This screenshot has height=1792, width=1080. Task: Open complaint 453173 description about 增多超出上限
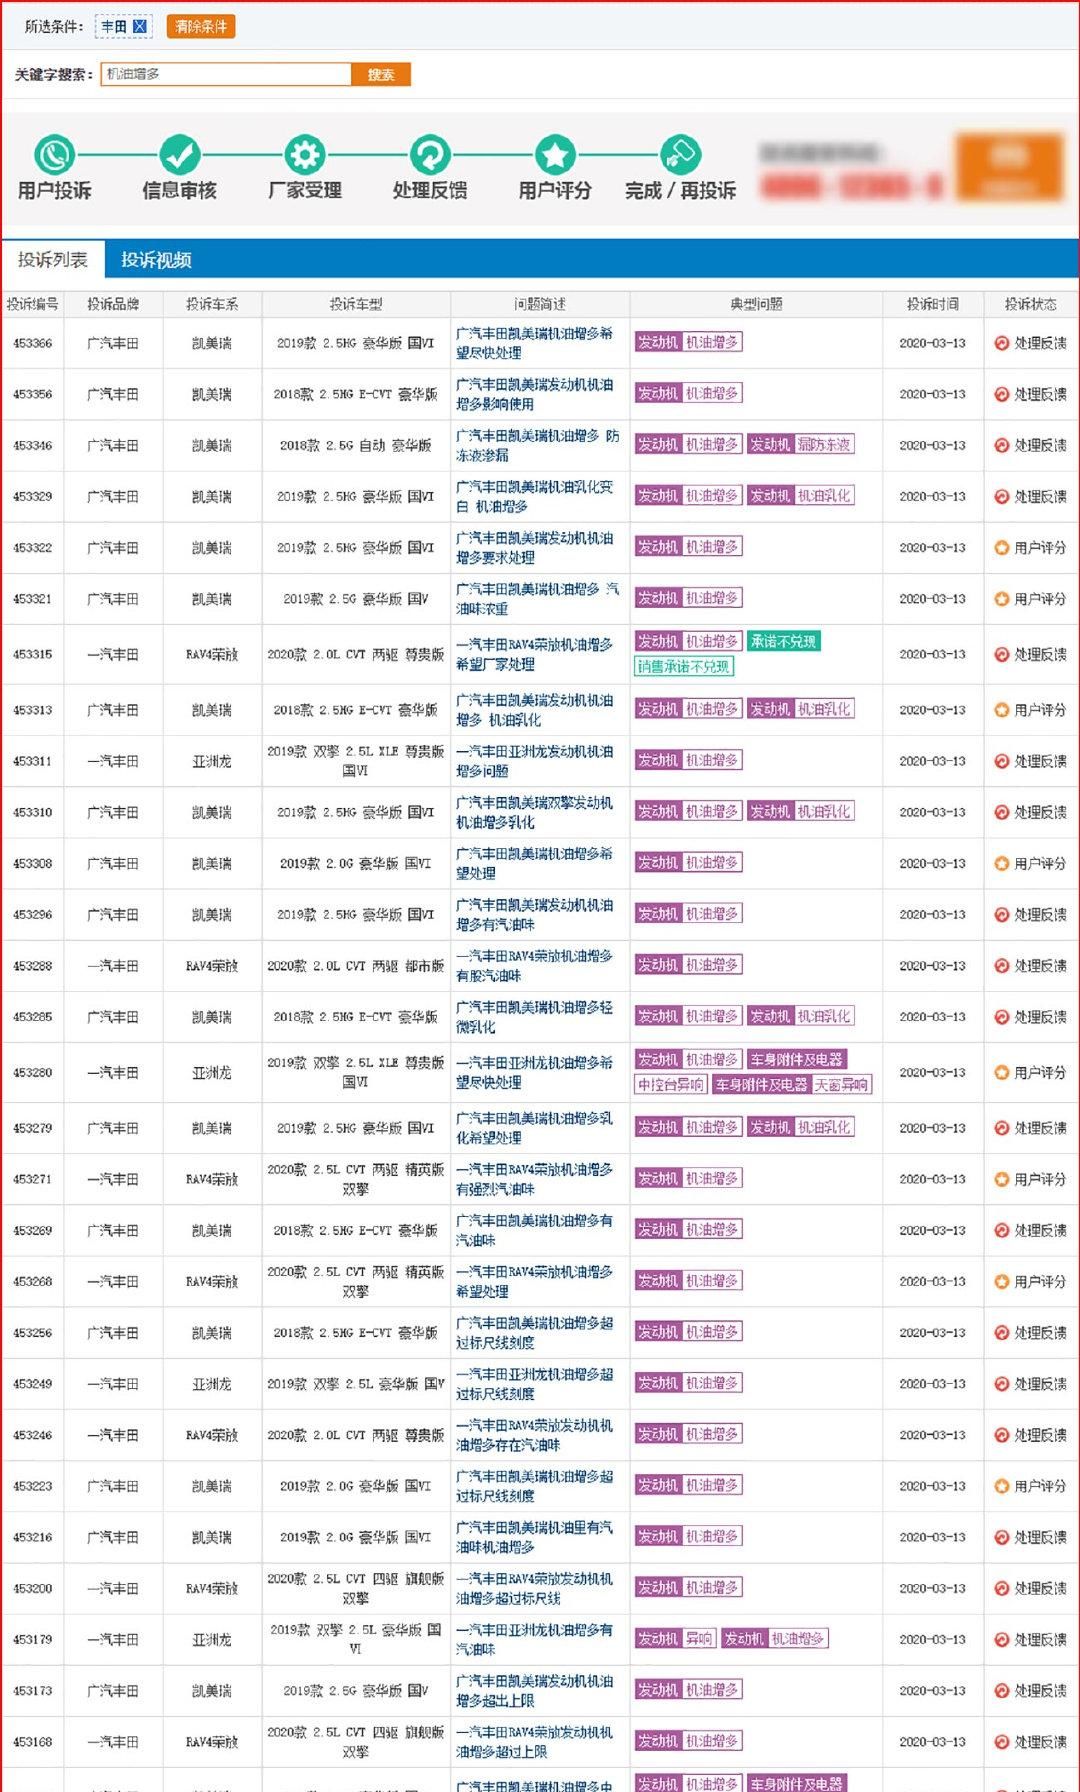[x=535, y=1691]
